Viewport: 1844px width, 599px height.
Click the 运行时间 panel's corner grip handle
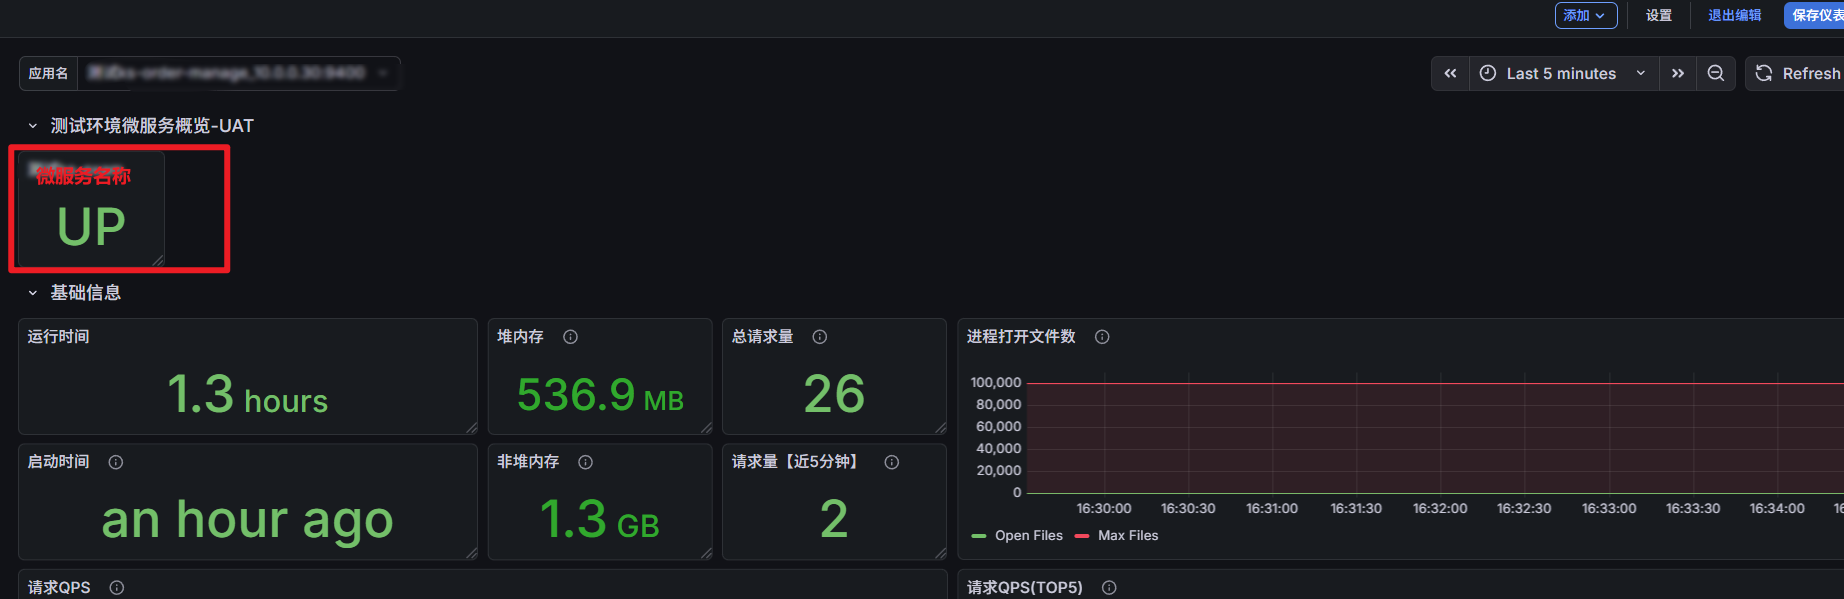pos(471,428)
